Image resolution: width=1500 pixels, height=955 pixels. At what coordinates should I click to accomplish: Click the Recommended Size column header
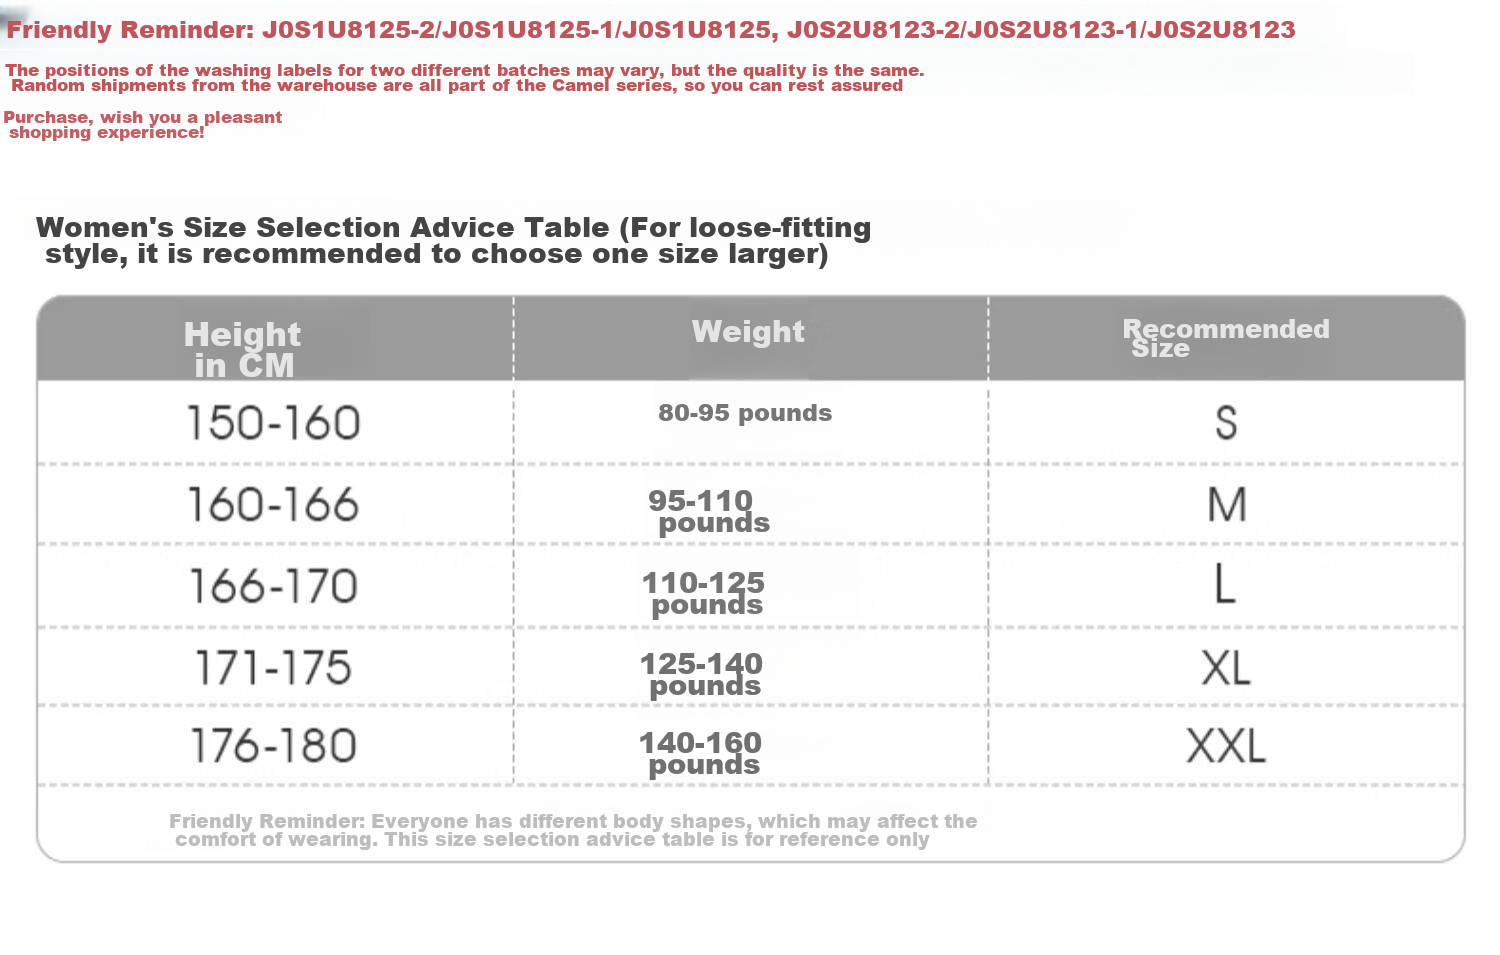coord(1226,338)
